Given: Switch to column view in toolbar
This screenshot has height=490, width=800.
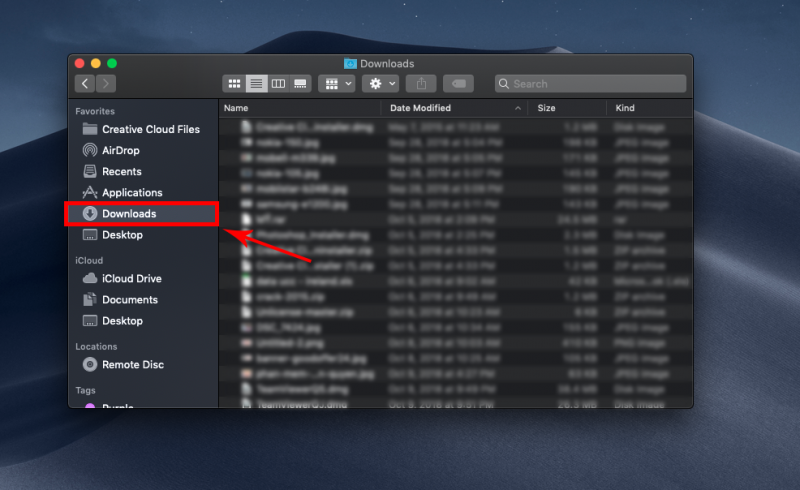Looking at the screenshot, I should [x=278, y=84].
